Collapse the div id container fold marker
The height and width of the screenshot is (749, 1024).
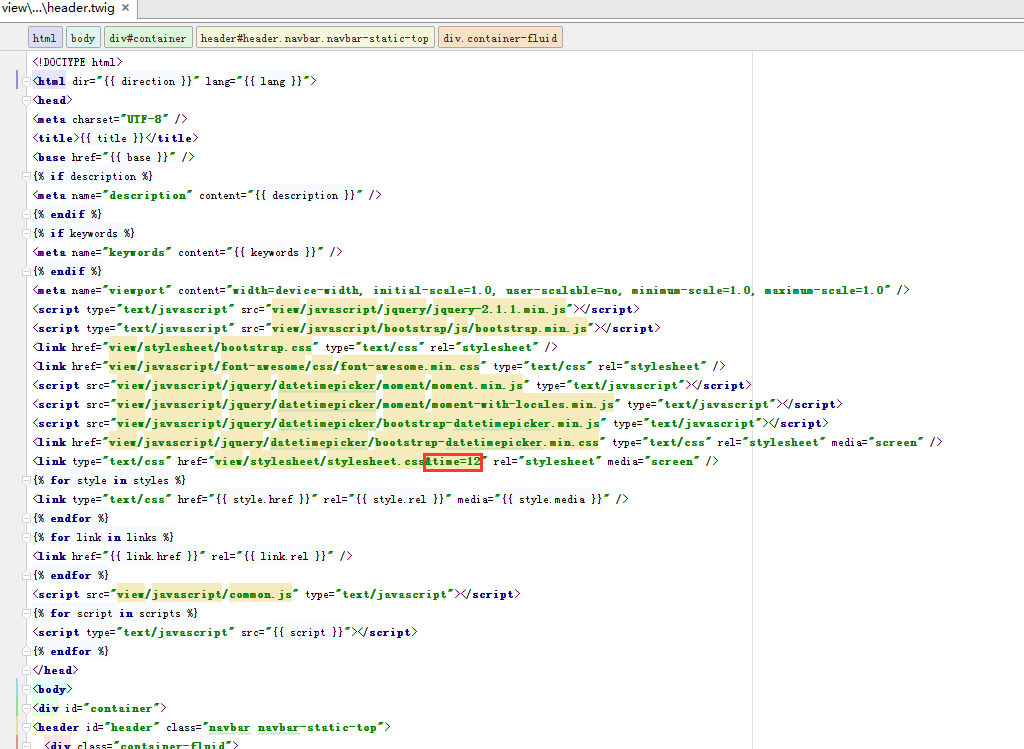coord(27,708)
